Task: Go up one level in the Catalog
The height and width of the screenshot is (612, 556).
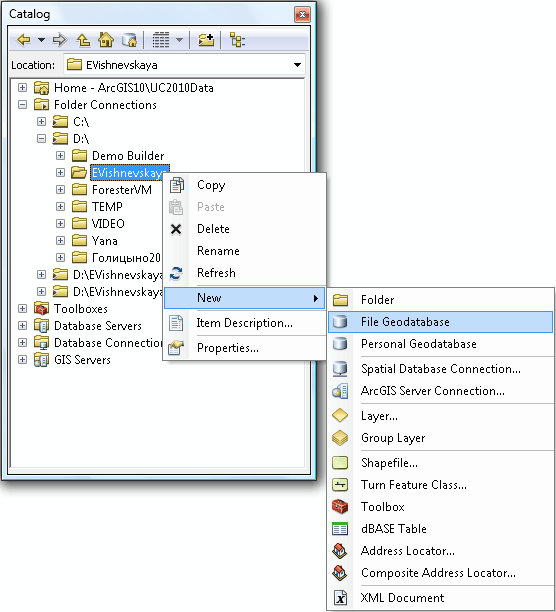Action: pos(83,40)
